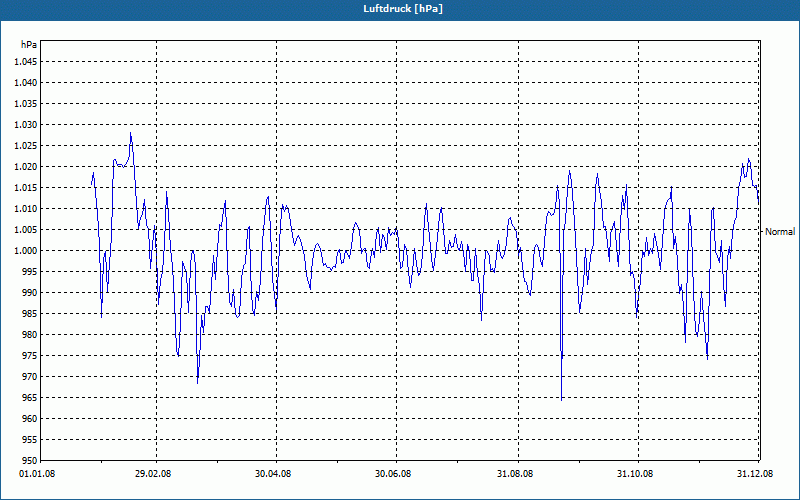Select the 990 y-axis label
Image resolution: width=800 pixels, height=500 pixels.
pyautogui.click(x=30, y=292)
